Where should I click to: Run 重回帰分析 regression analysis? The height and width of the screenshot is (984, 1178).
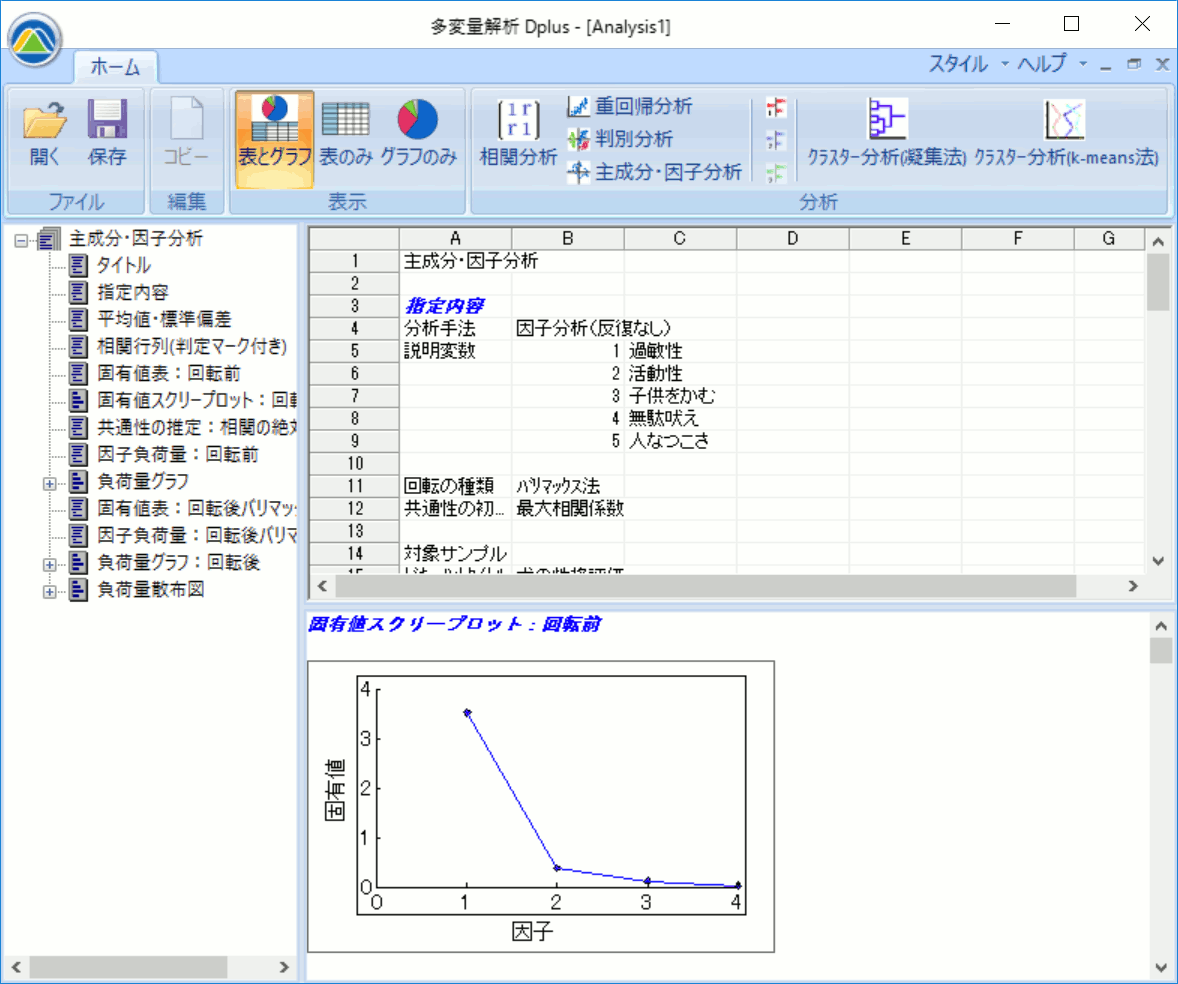[x=630, y=106]
